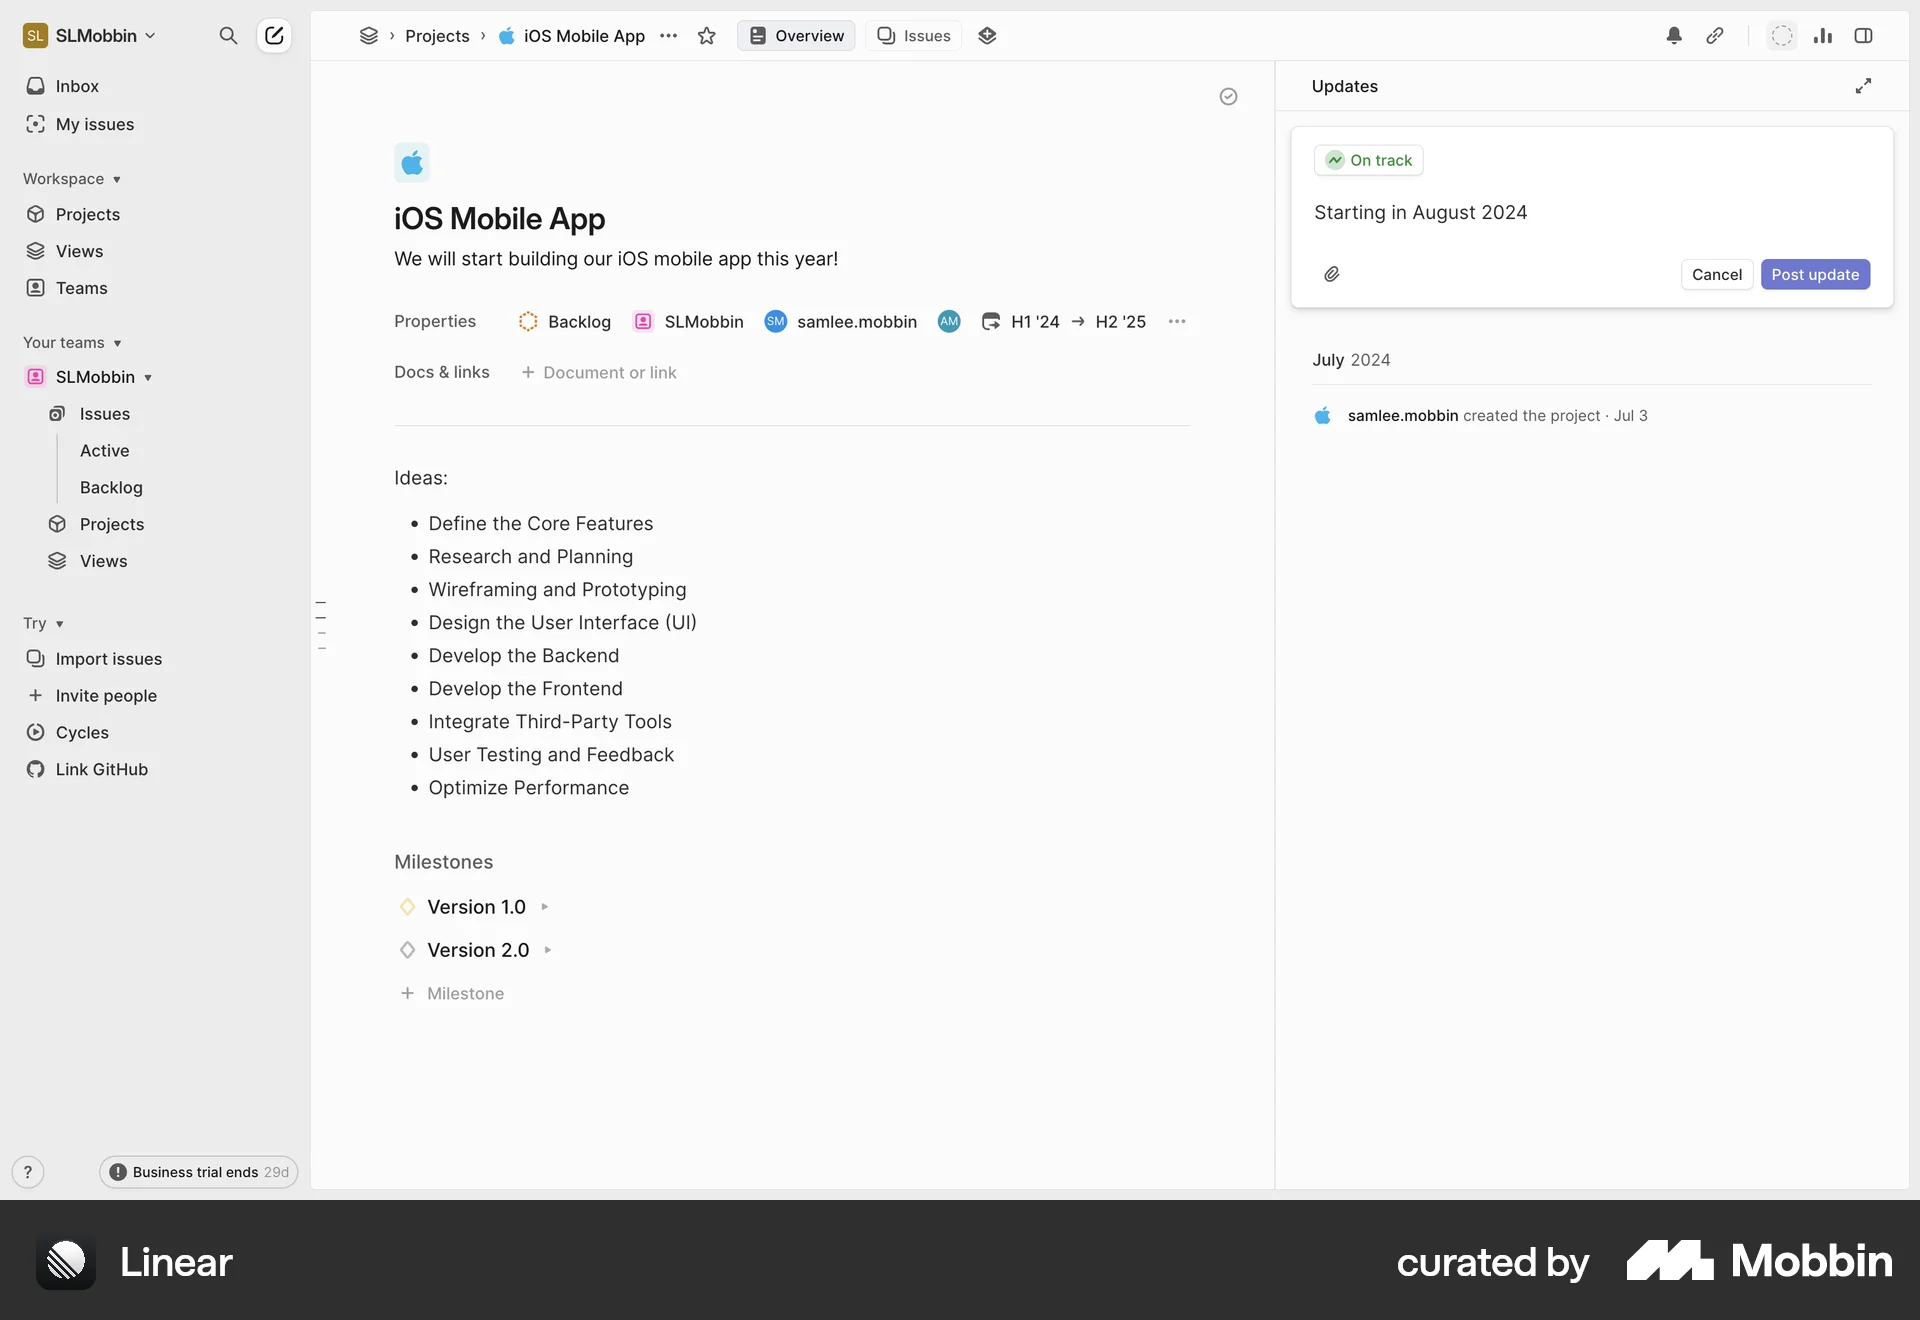Attach a file to the update
The image size is (1920, 1320).
pos(1331,274)
